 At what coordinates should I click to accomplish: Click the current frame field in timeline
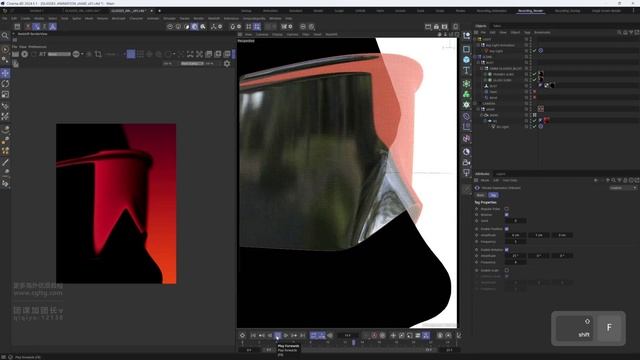click(348, 336)
